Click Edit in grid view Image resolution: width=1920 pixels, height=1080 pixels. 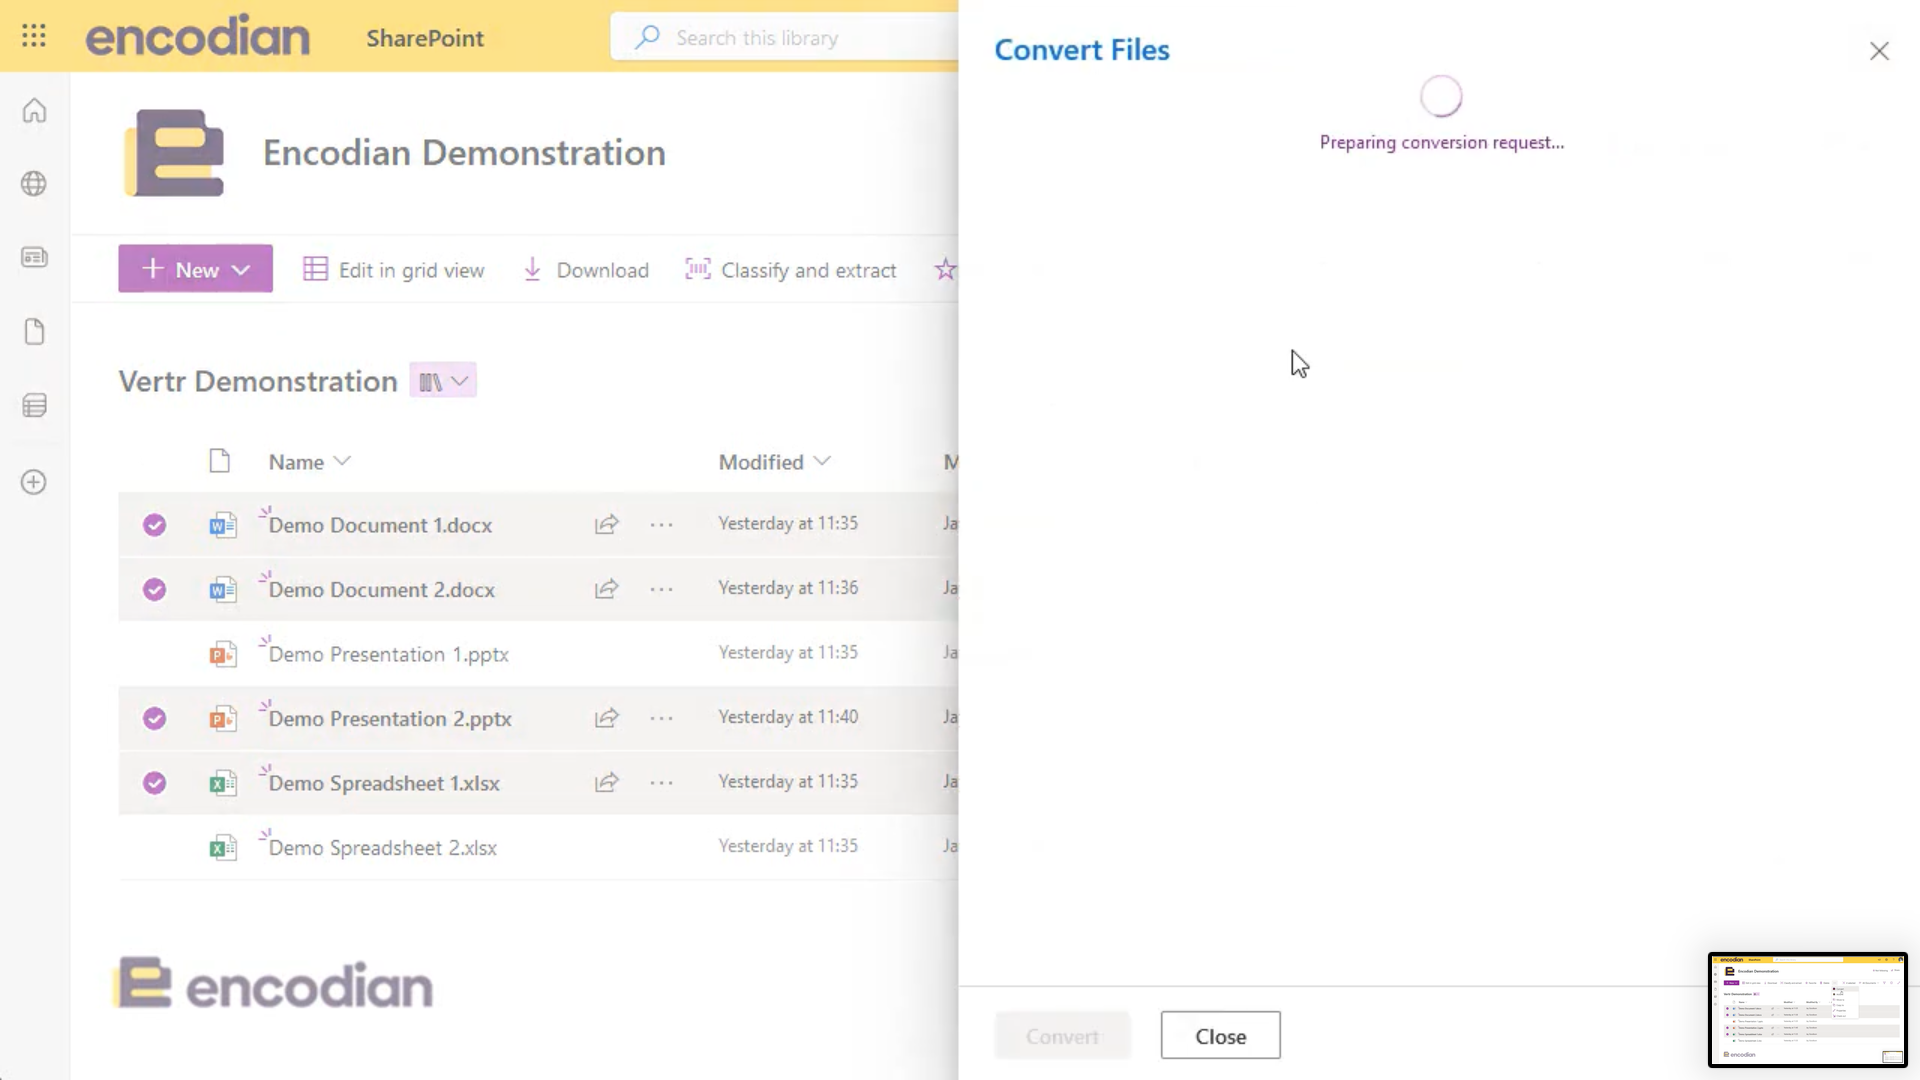(394, 270)
